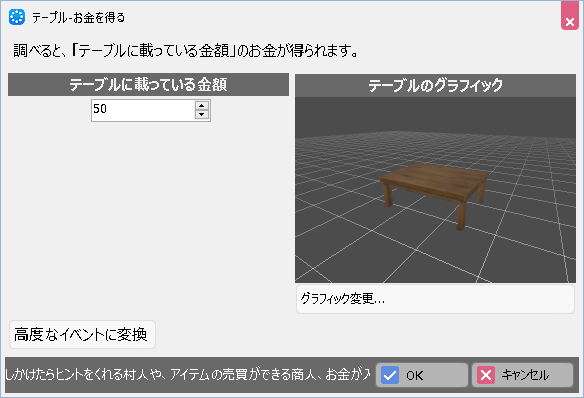
Task: Click the テーブルのグラフィック header
Action: click(x=435, y=85)
